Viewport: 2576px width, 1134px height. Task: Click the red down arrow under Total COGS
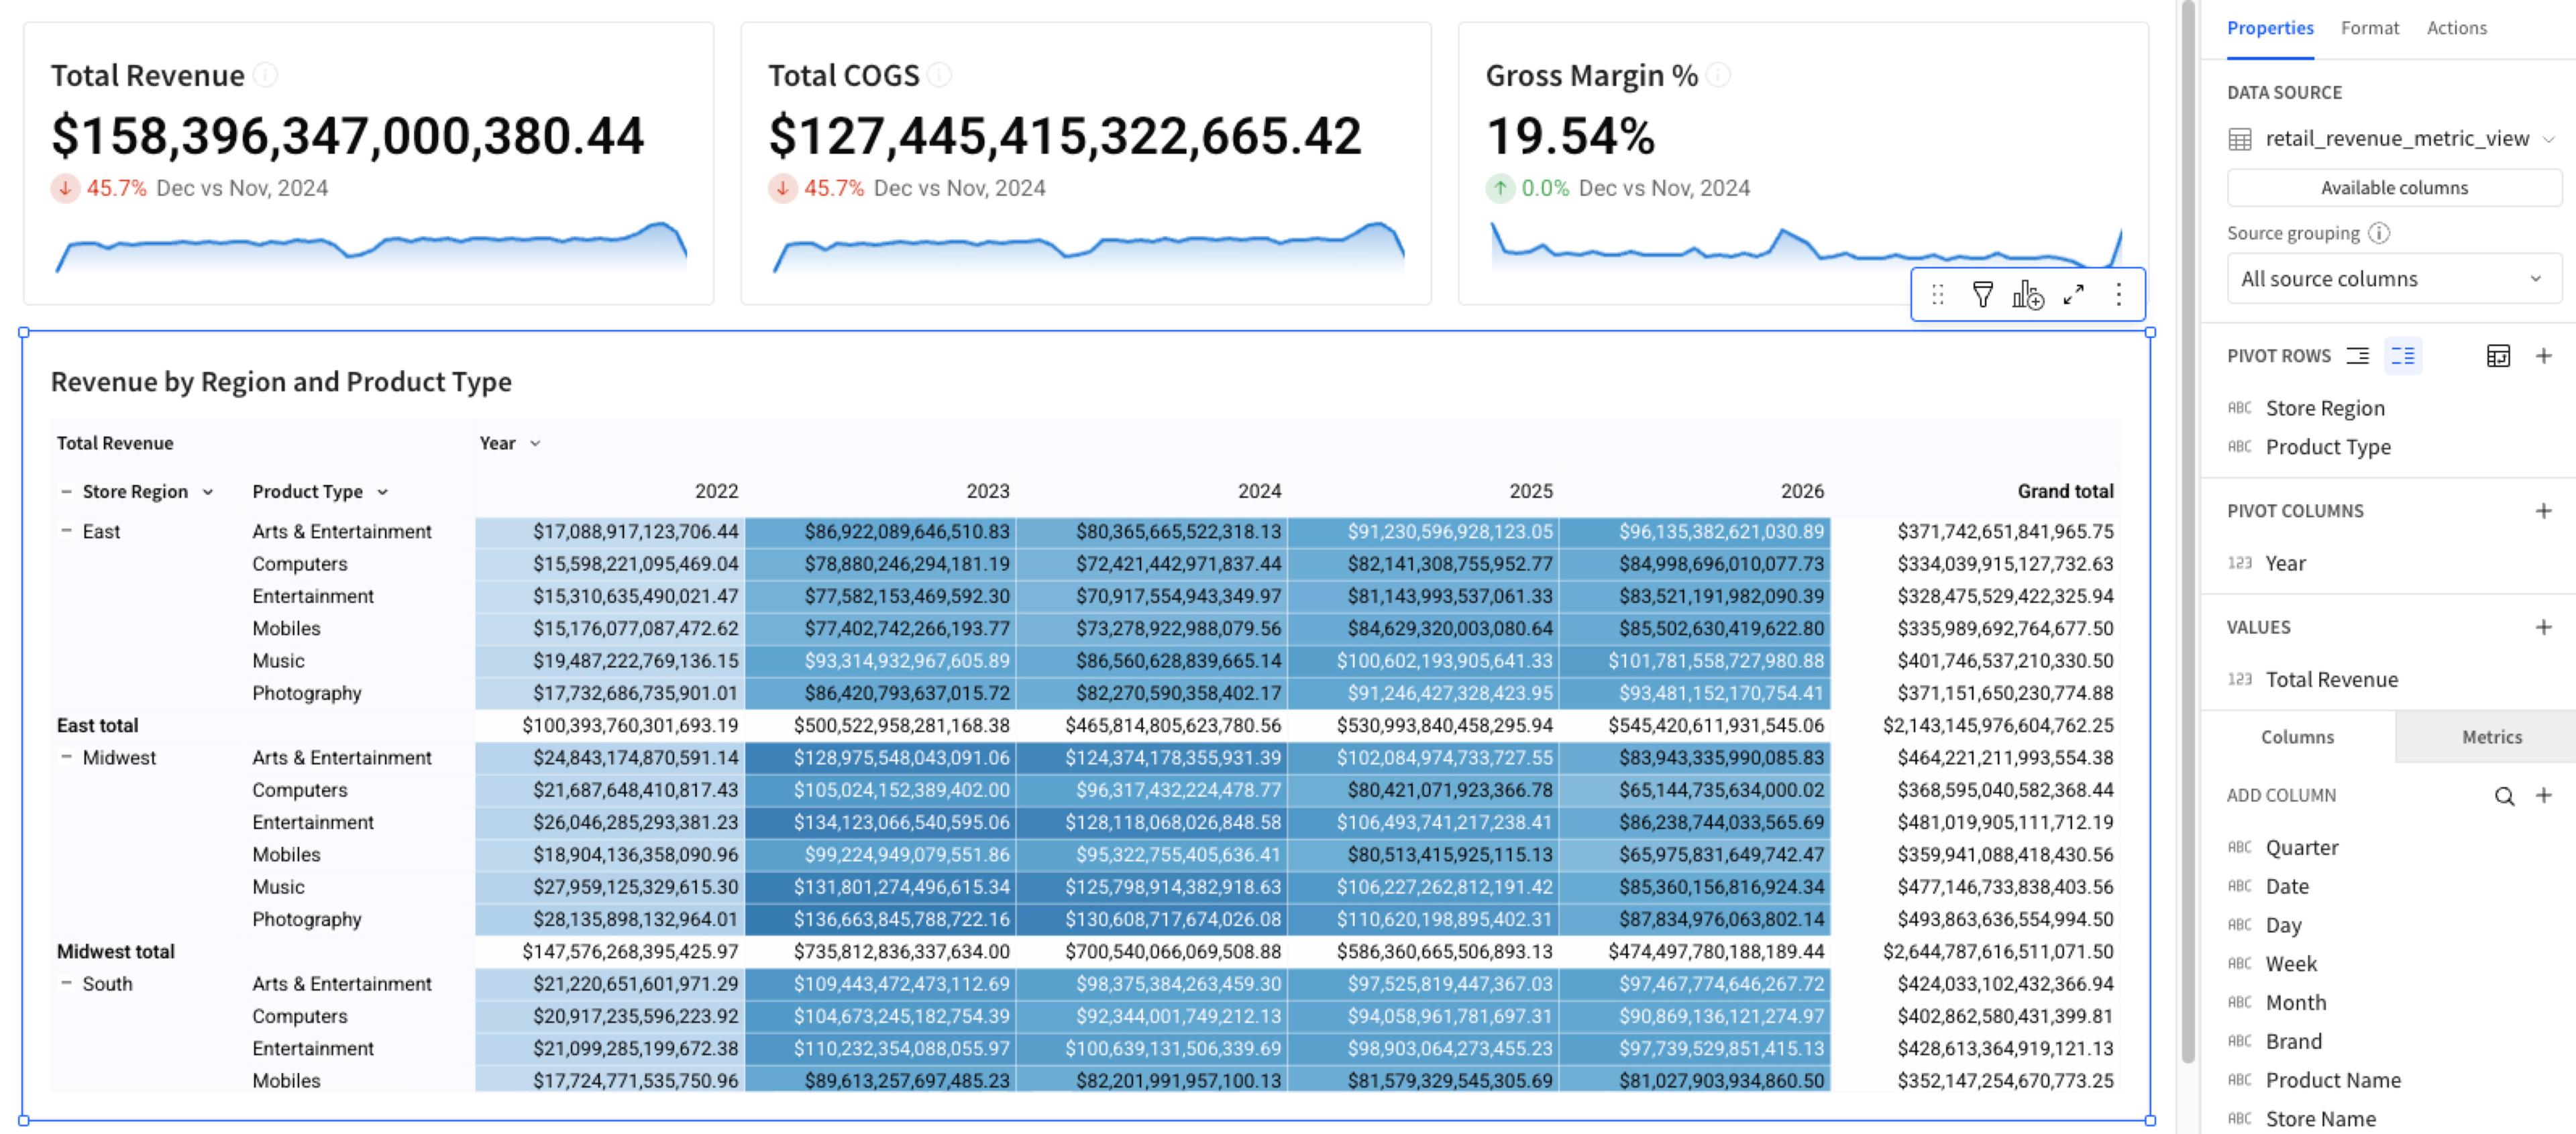point(782,188)
